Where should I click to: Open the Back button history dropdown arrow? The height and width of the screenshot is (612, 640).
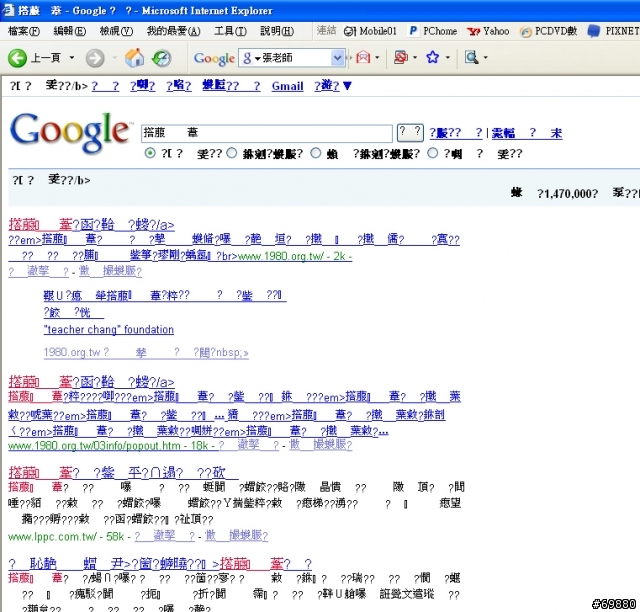click(72, 58)
